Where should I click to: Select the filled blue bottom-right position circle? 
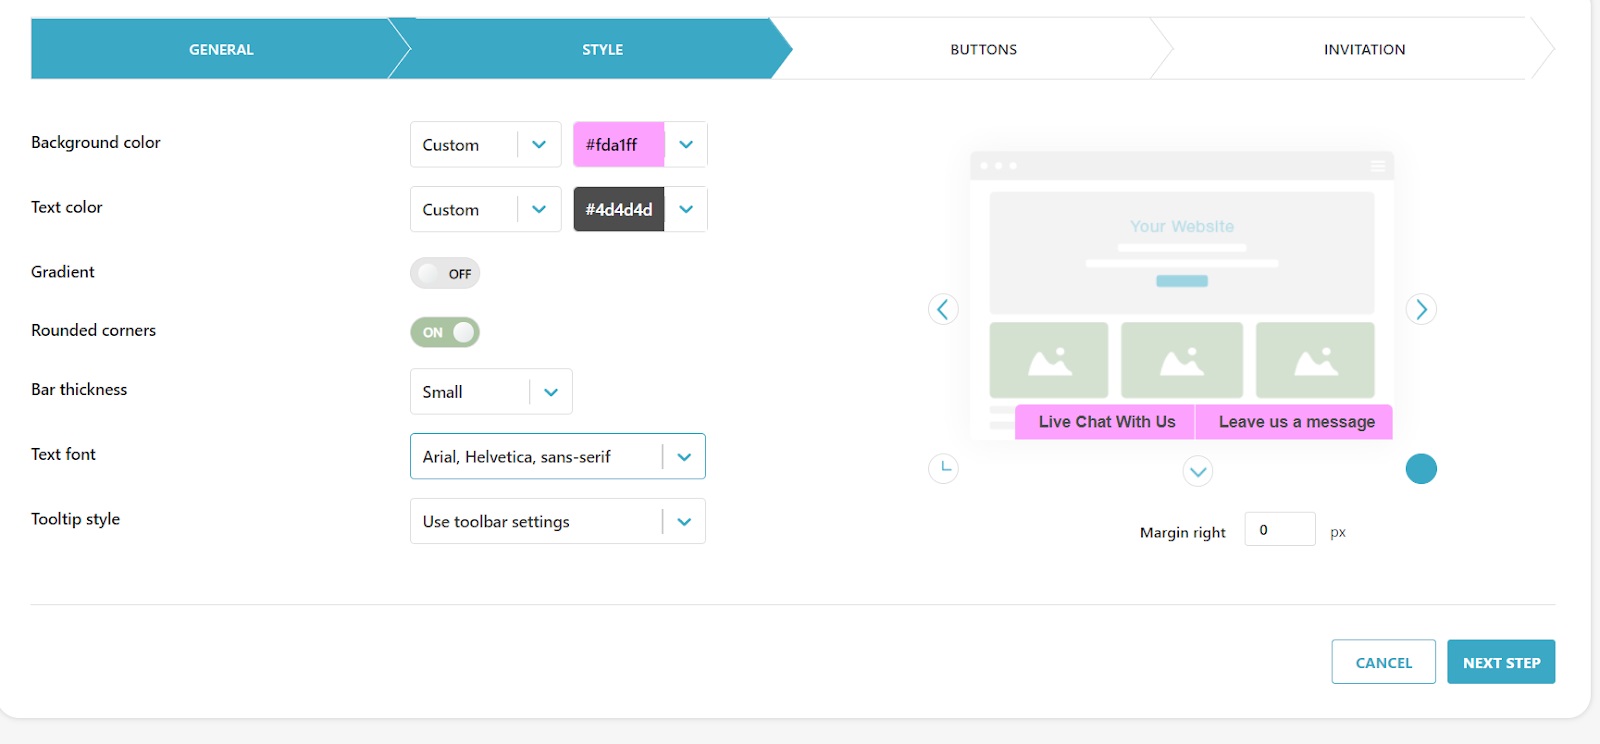pos(1421,469)
